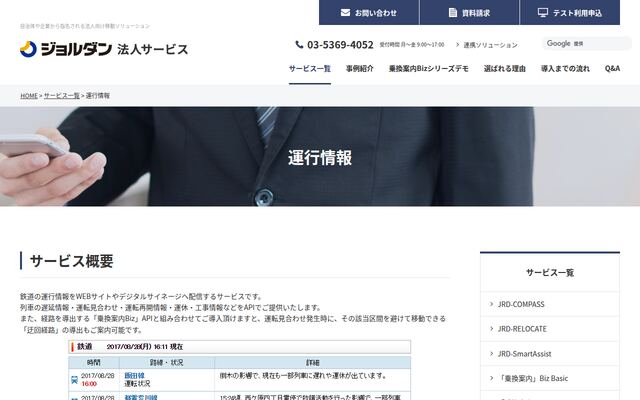Open the Q&A menu item
Viewport: 640px width, 400px height.
coord(612,69)
